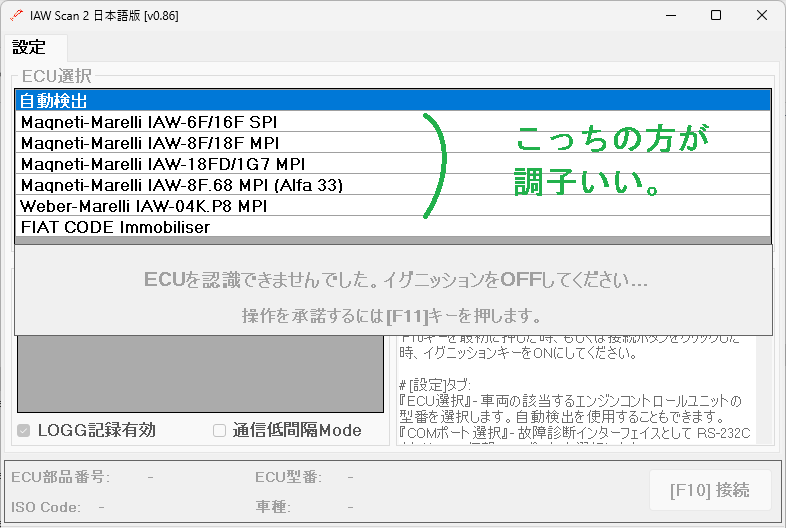Click the [F11]キー confirmation message line
This screenshot has width=786, height=528.
[391, 316]
